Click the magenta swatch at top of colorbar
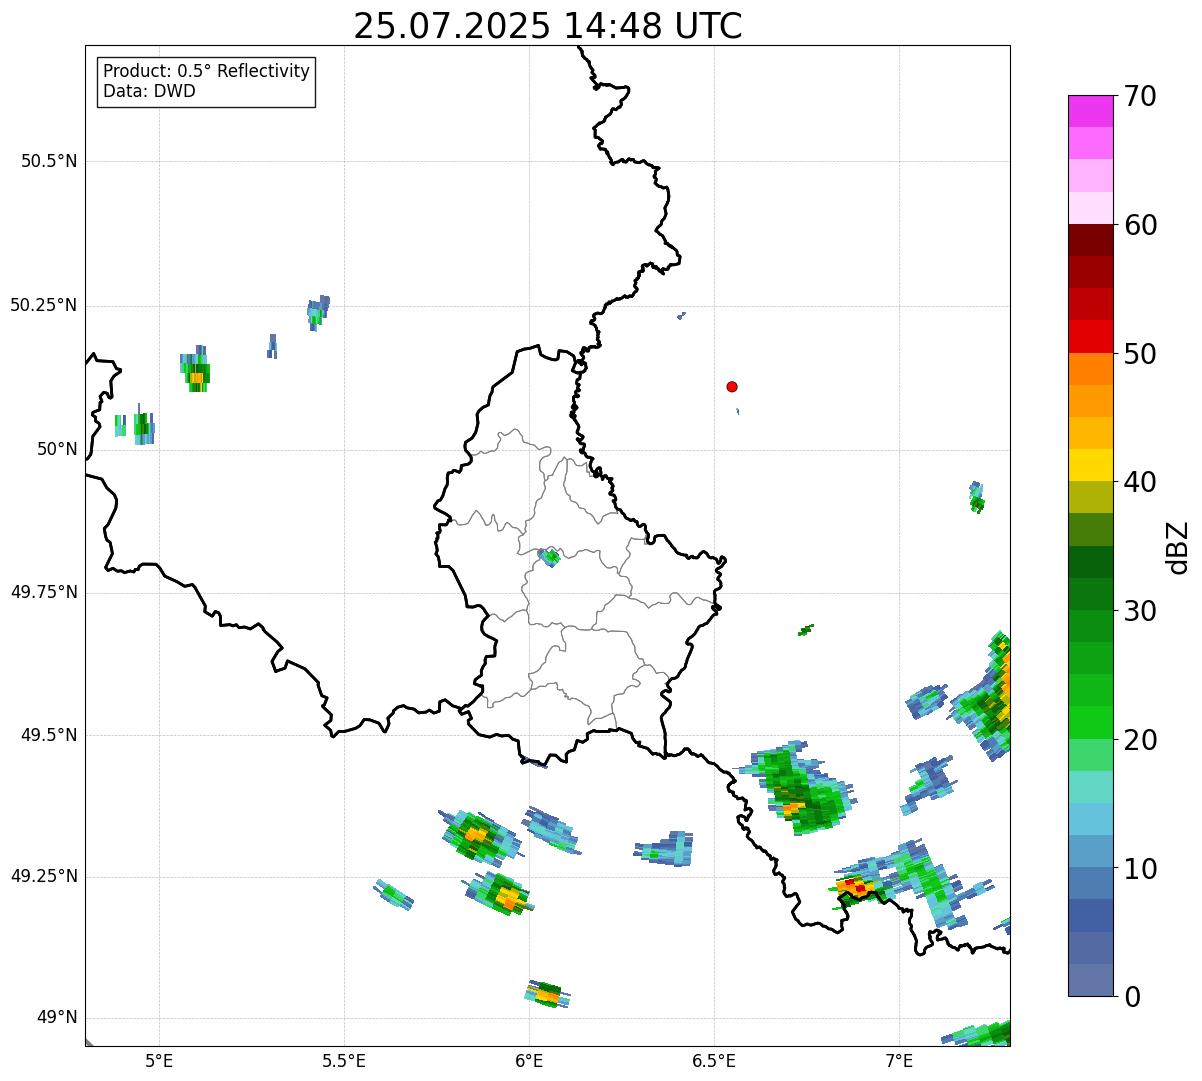The height and width of the screenshot is (1081, 1202). 1090,111
